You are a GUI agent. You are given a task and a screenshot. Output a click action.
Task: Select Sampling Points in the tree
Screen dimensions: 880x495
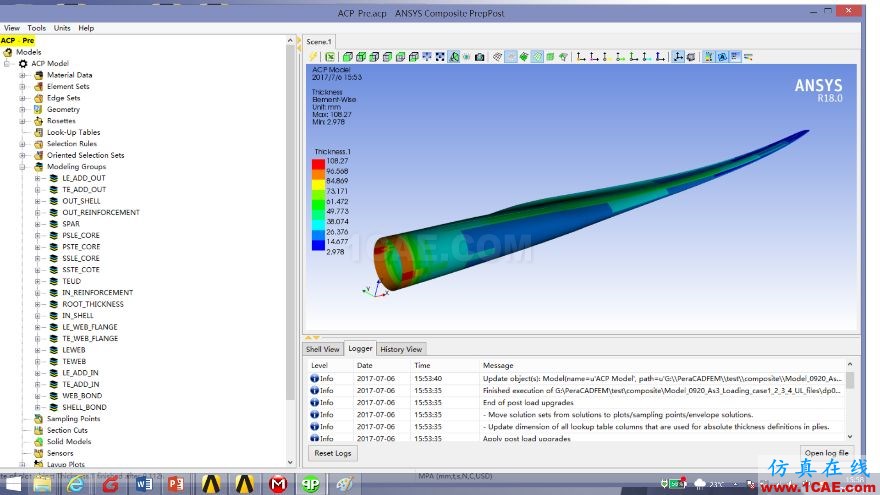tap(73, 419)
